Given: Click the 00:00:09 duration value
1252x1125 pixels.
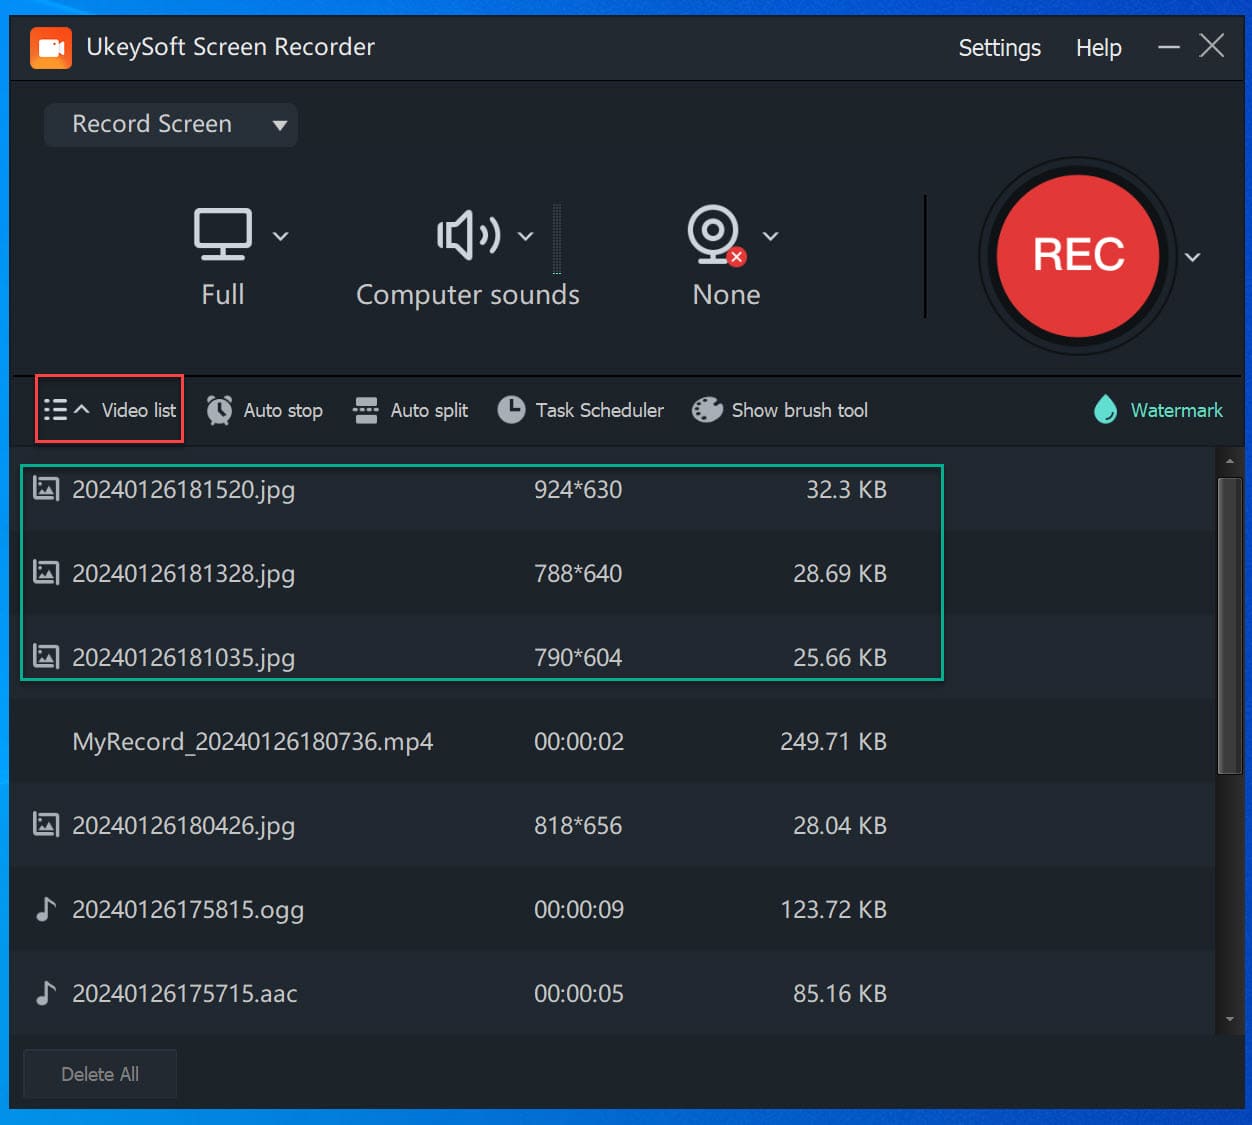Looking at the screenshot, I should click(579, 910).
